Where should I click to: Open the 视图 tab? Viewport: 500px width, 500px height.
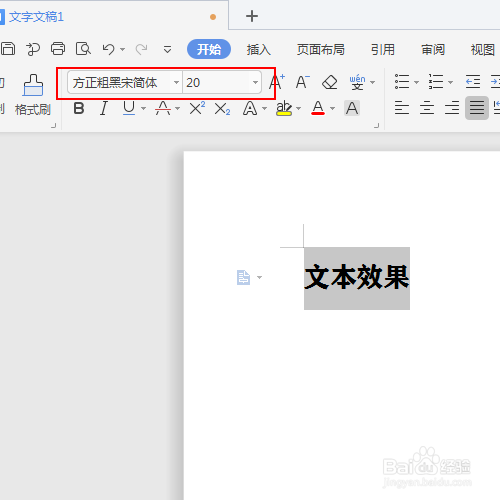click(482, 50)
